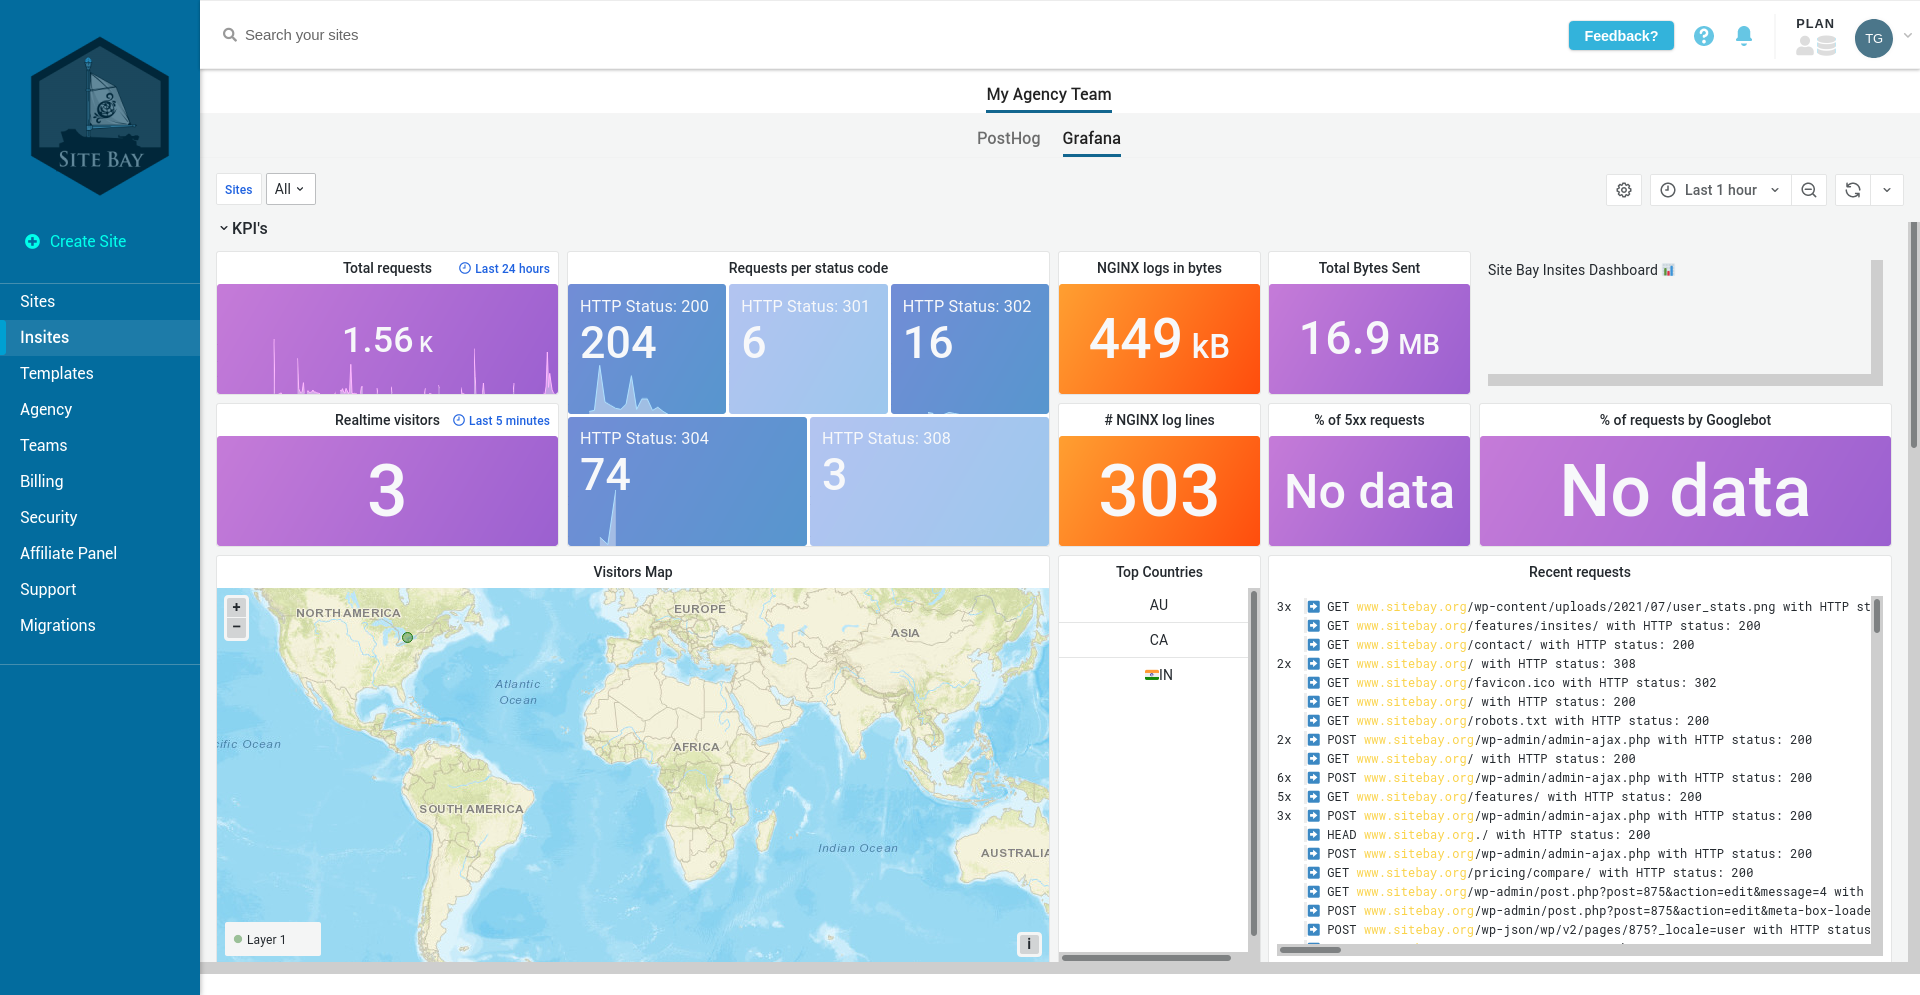
Task: Click the Recent requests horizontal scrollbar
Action: (1310, 950)
